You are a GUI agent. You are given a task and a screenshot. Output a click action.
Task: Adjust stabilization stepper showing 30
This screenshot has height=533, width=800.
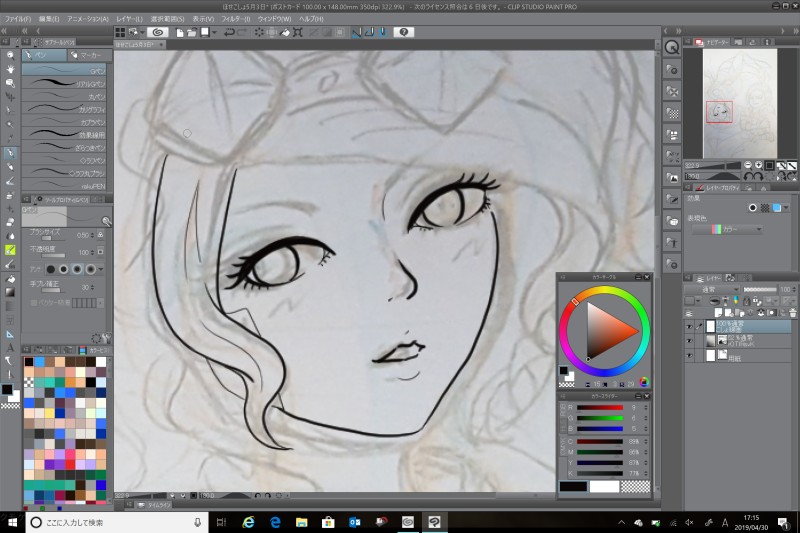point(92,287)
